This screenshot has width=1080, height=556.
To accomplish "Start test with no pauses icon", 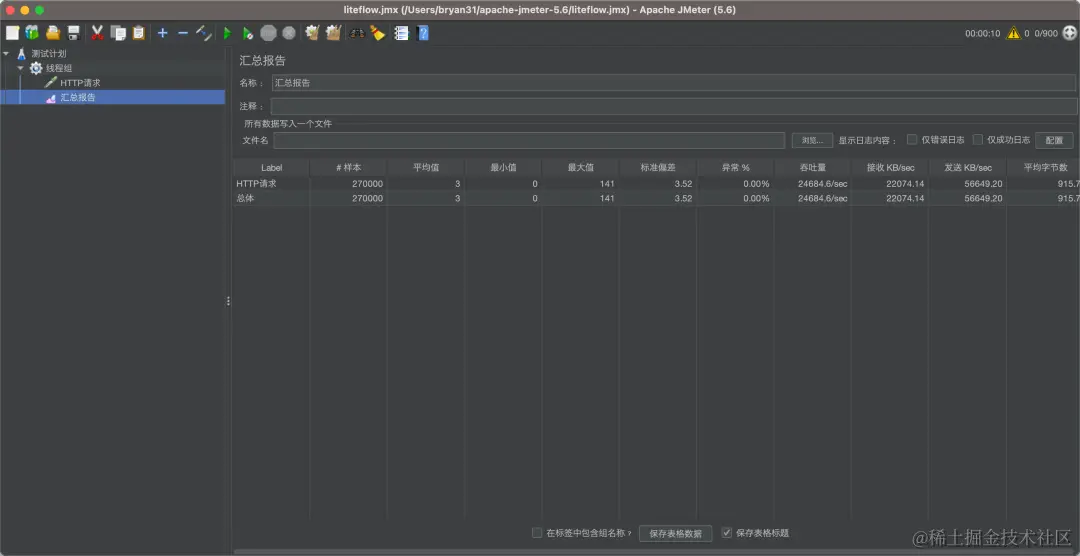I will click(248, 32).
